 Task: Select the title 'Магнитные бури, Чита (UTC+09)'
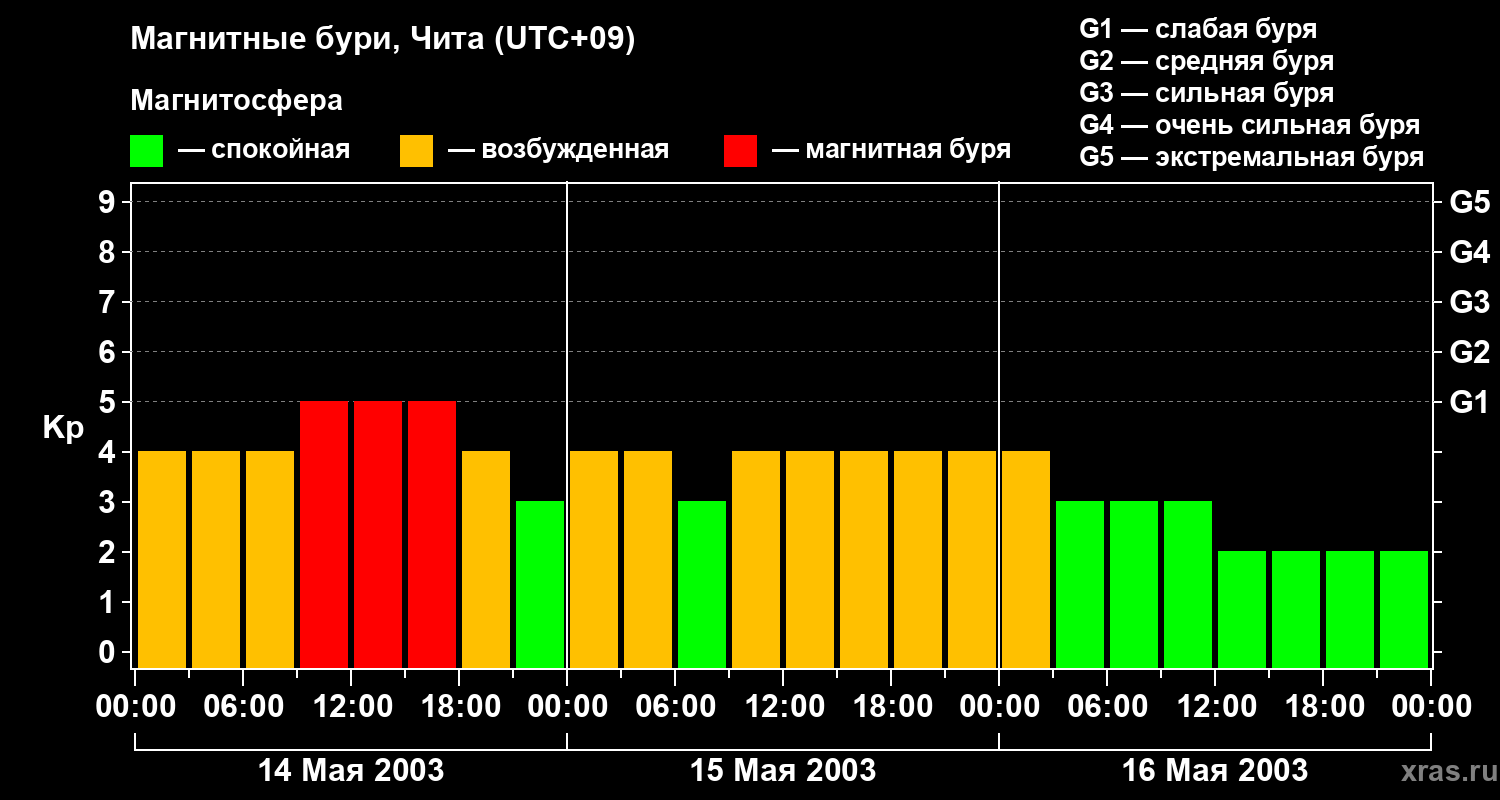pos(383,40)
